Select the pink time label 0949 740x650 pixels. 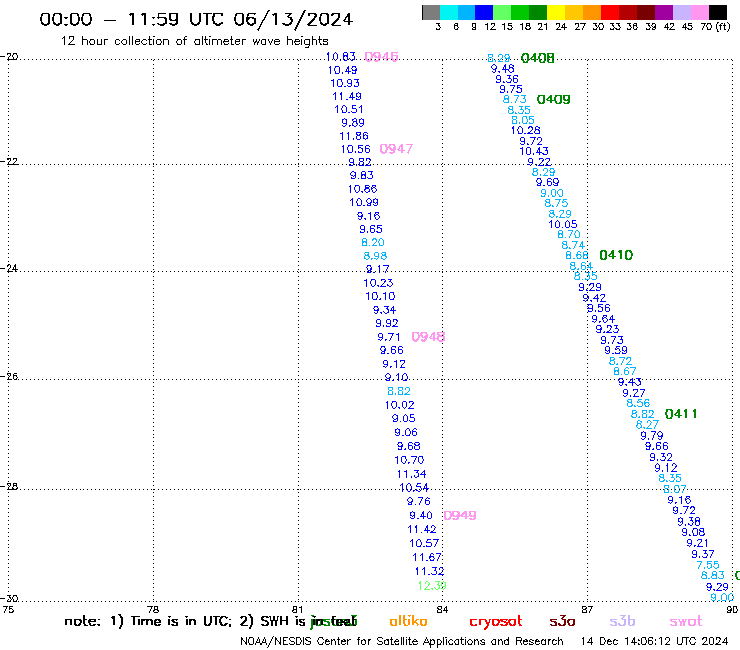[x=460, y=515]
